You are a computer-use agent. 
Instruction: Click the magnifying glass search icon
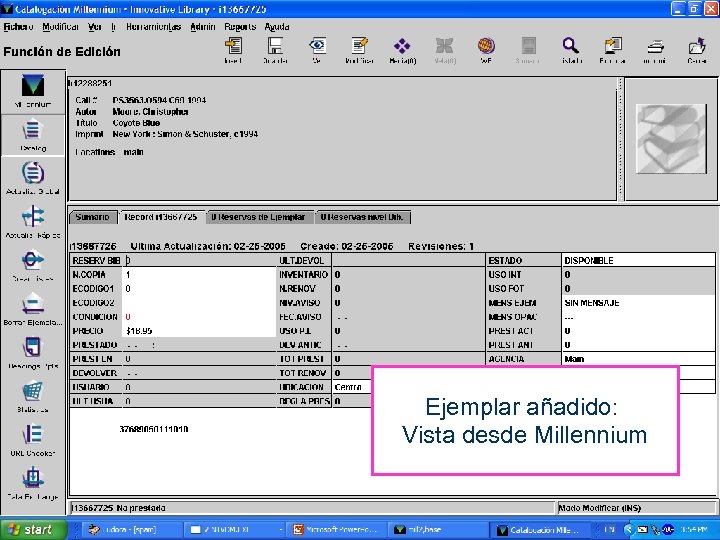[x=571, y=50]
